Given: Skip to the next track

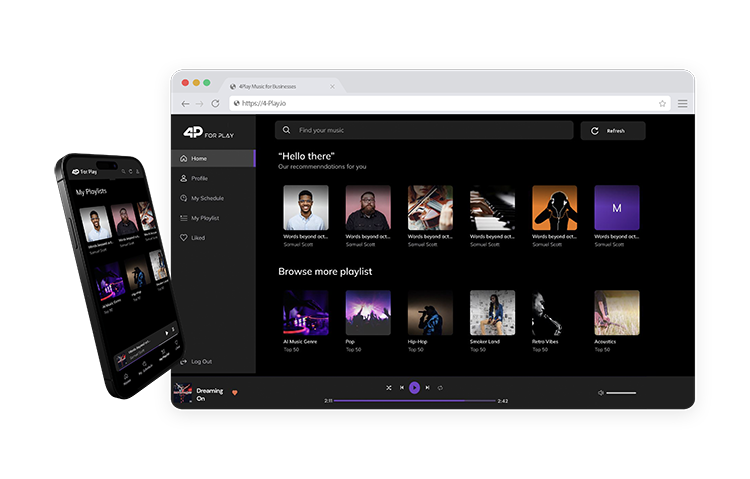Looking at the screenshot, I should pyautogui.click(x=428, y=388).
